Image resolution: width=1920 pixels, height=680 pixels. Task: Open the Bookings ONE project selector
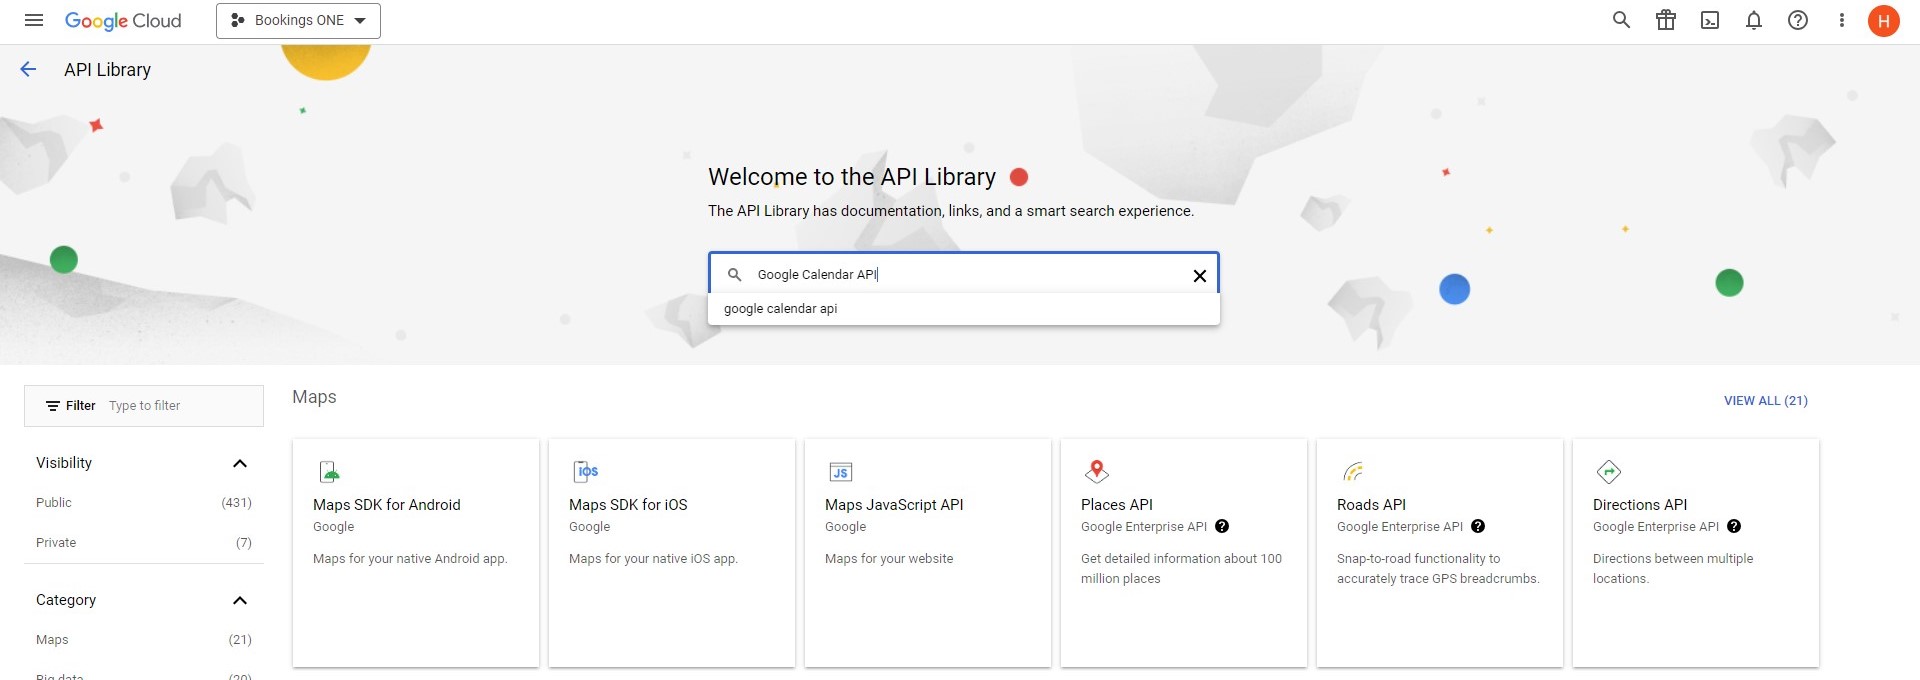pyautogui.click(x=298, y=21)
